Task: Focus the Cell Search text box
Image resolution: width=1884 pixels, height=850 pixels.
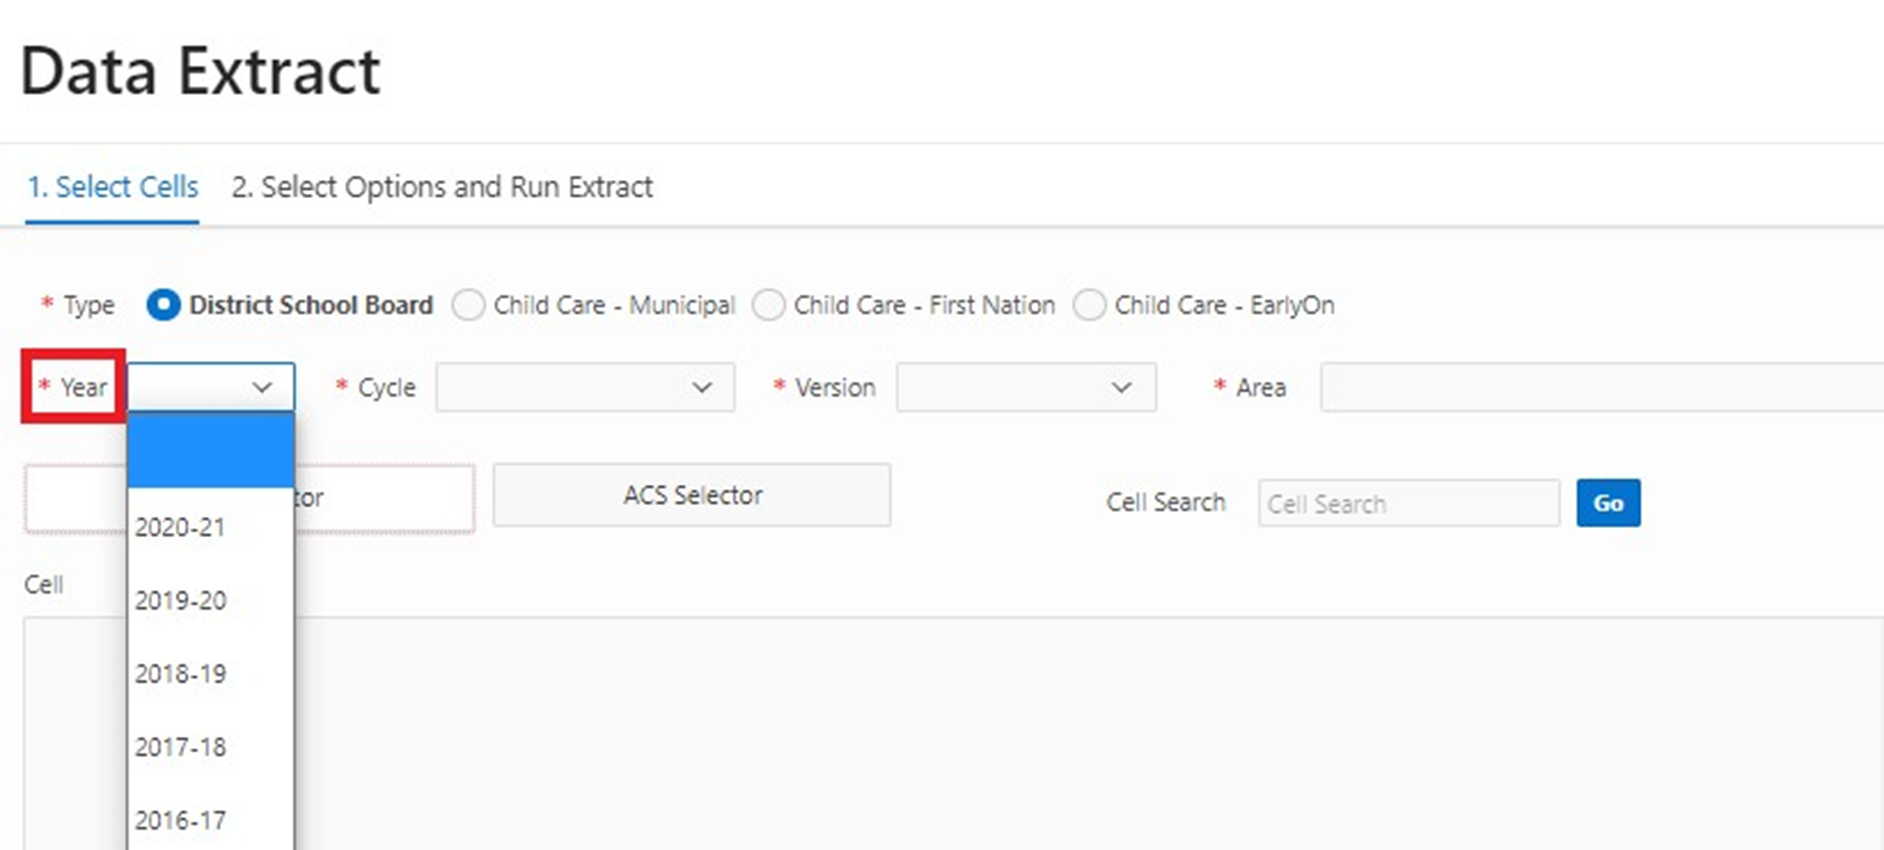Action: click(1408, 503)
